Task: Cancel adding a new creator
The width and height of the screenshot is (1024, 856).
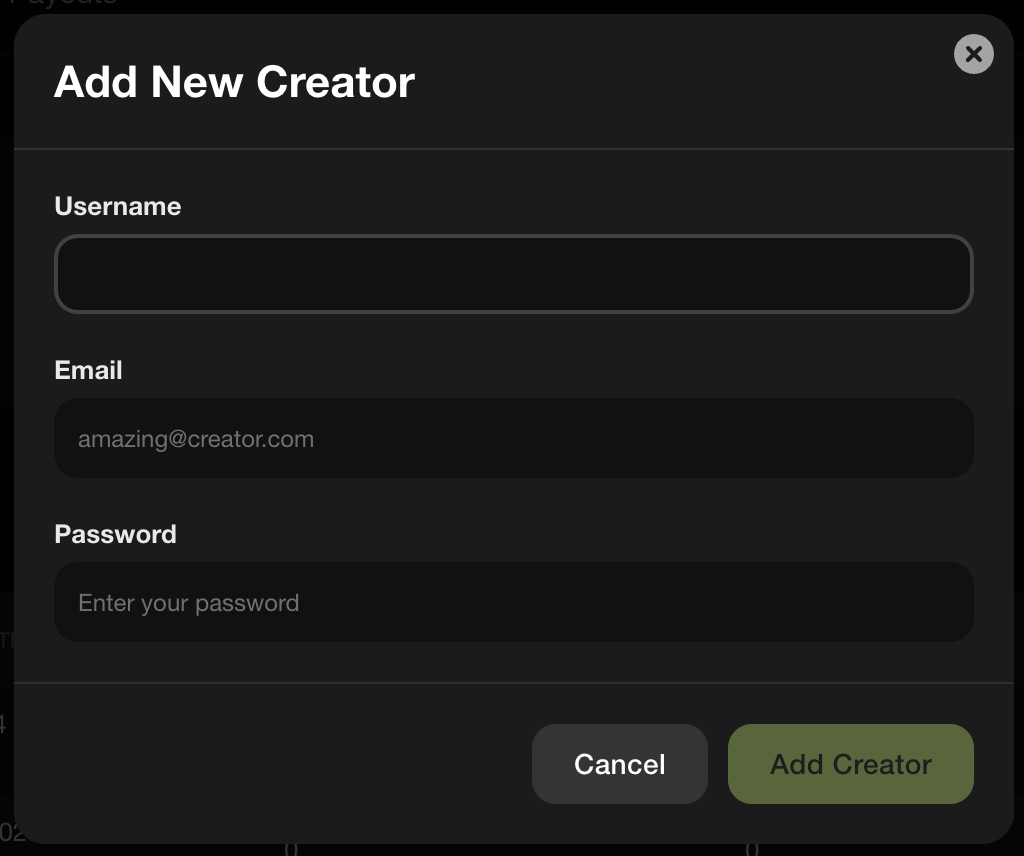Action: coord(620,764)
